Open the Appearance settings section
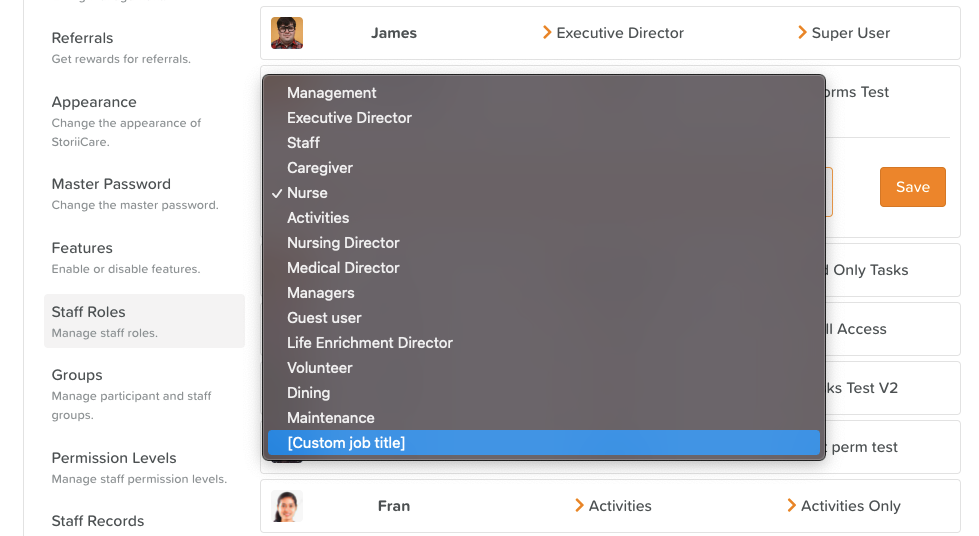Screen dimensions: 979x536 [144, 121]
